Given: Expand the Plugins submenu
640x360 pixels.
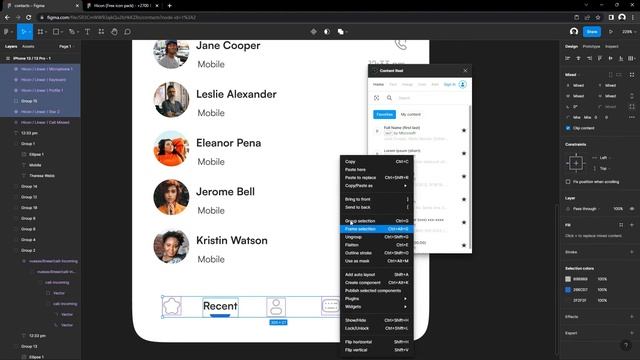Looking at the screenshot, I should (376, 299).
